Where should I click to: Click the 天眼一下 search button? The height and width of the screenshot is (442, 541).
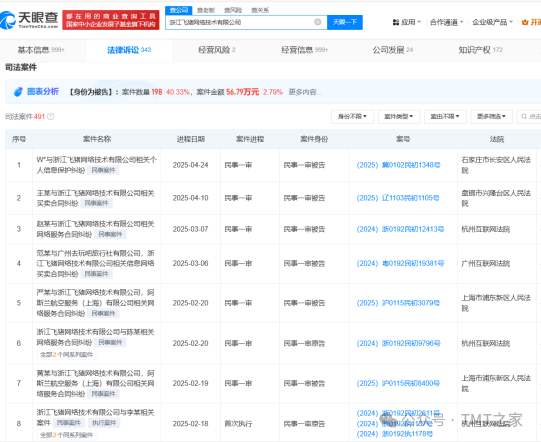[x=345, y=22]
